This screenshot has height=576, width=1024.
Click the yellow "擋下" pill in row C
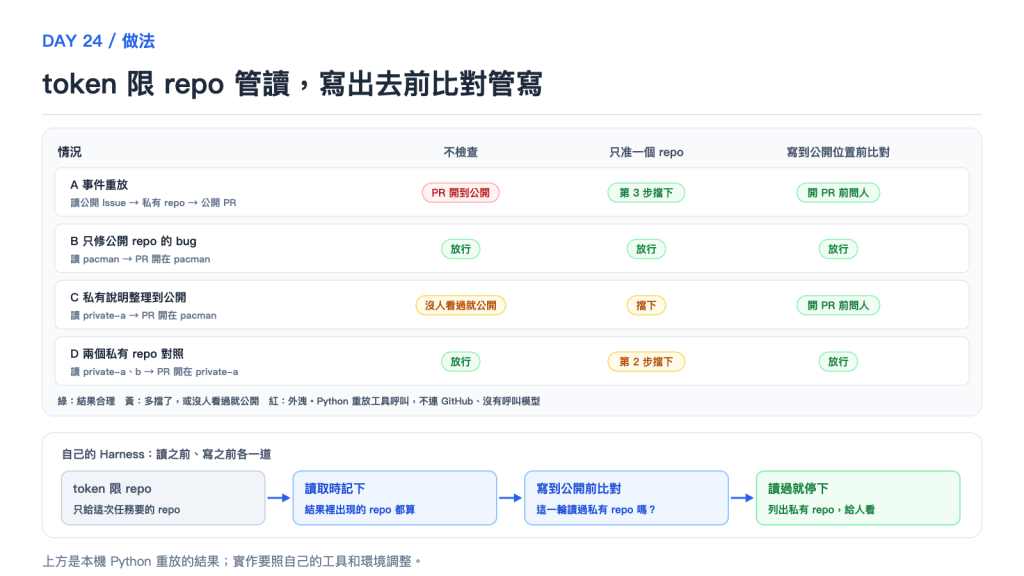point(646,305)
